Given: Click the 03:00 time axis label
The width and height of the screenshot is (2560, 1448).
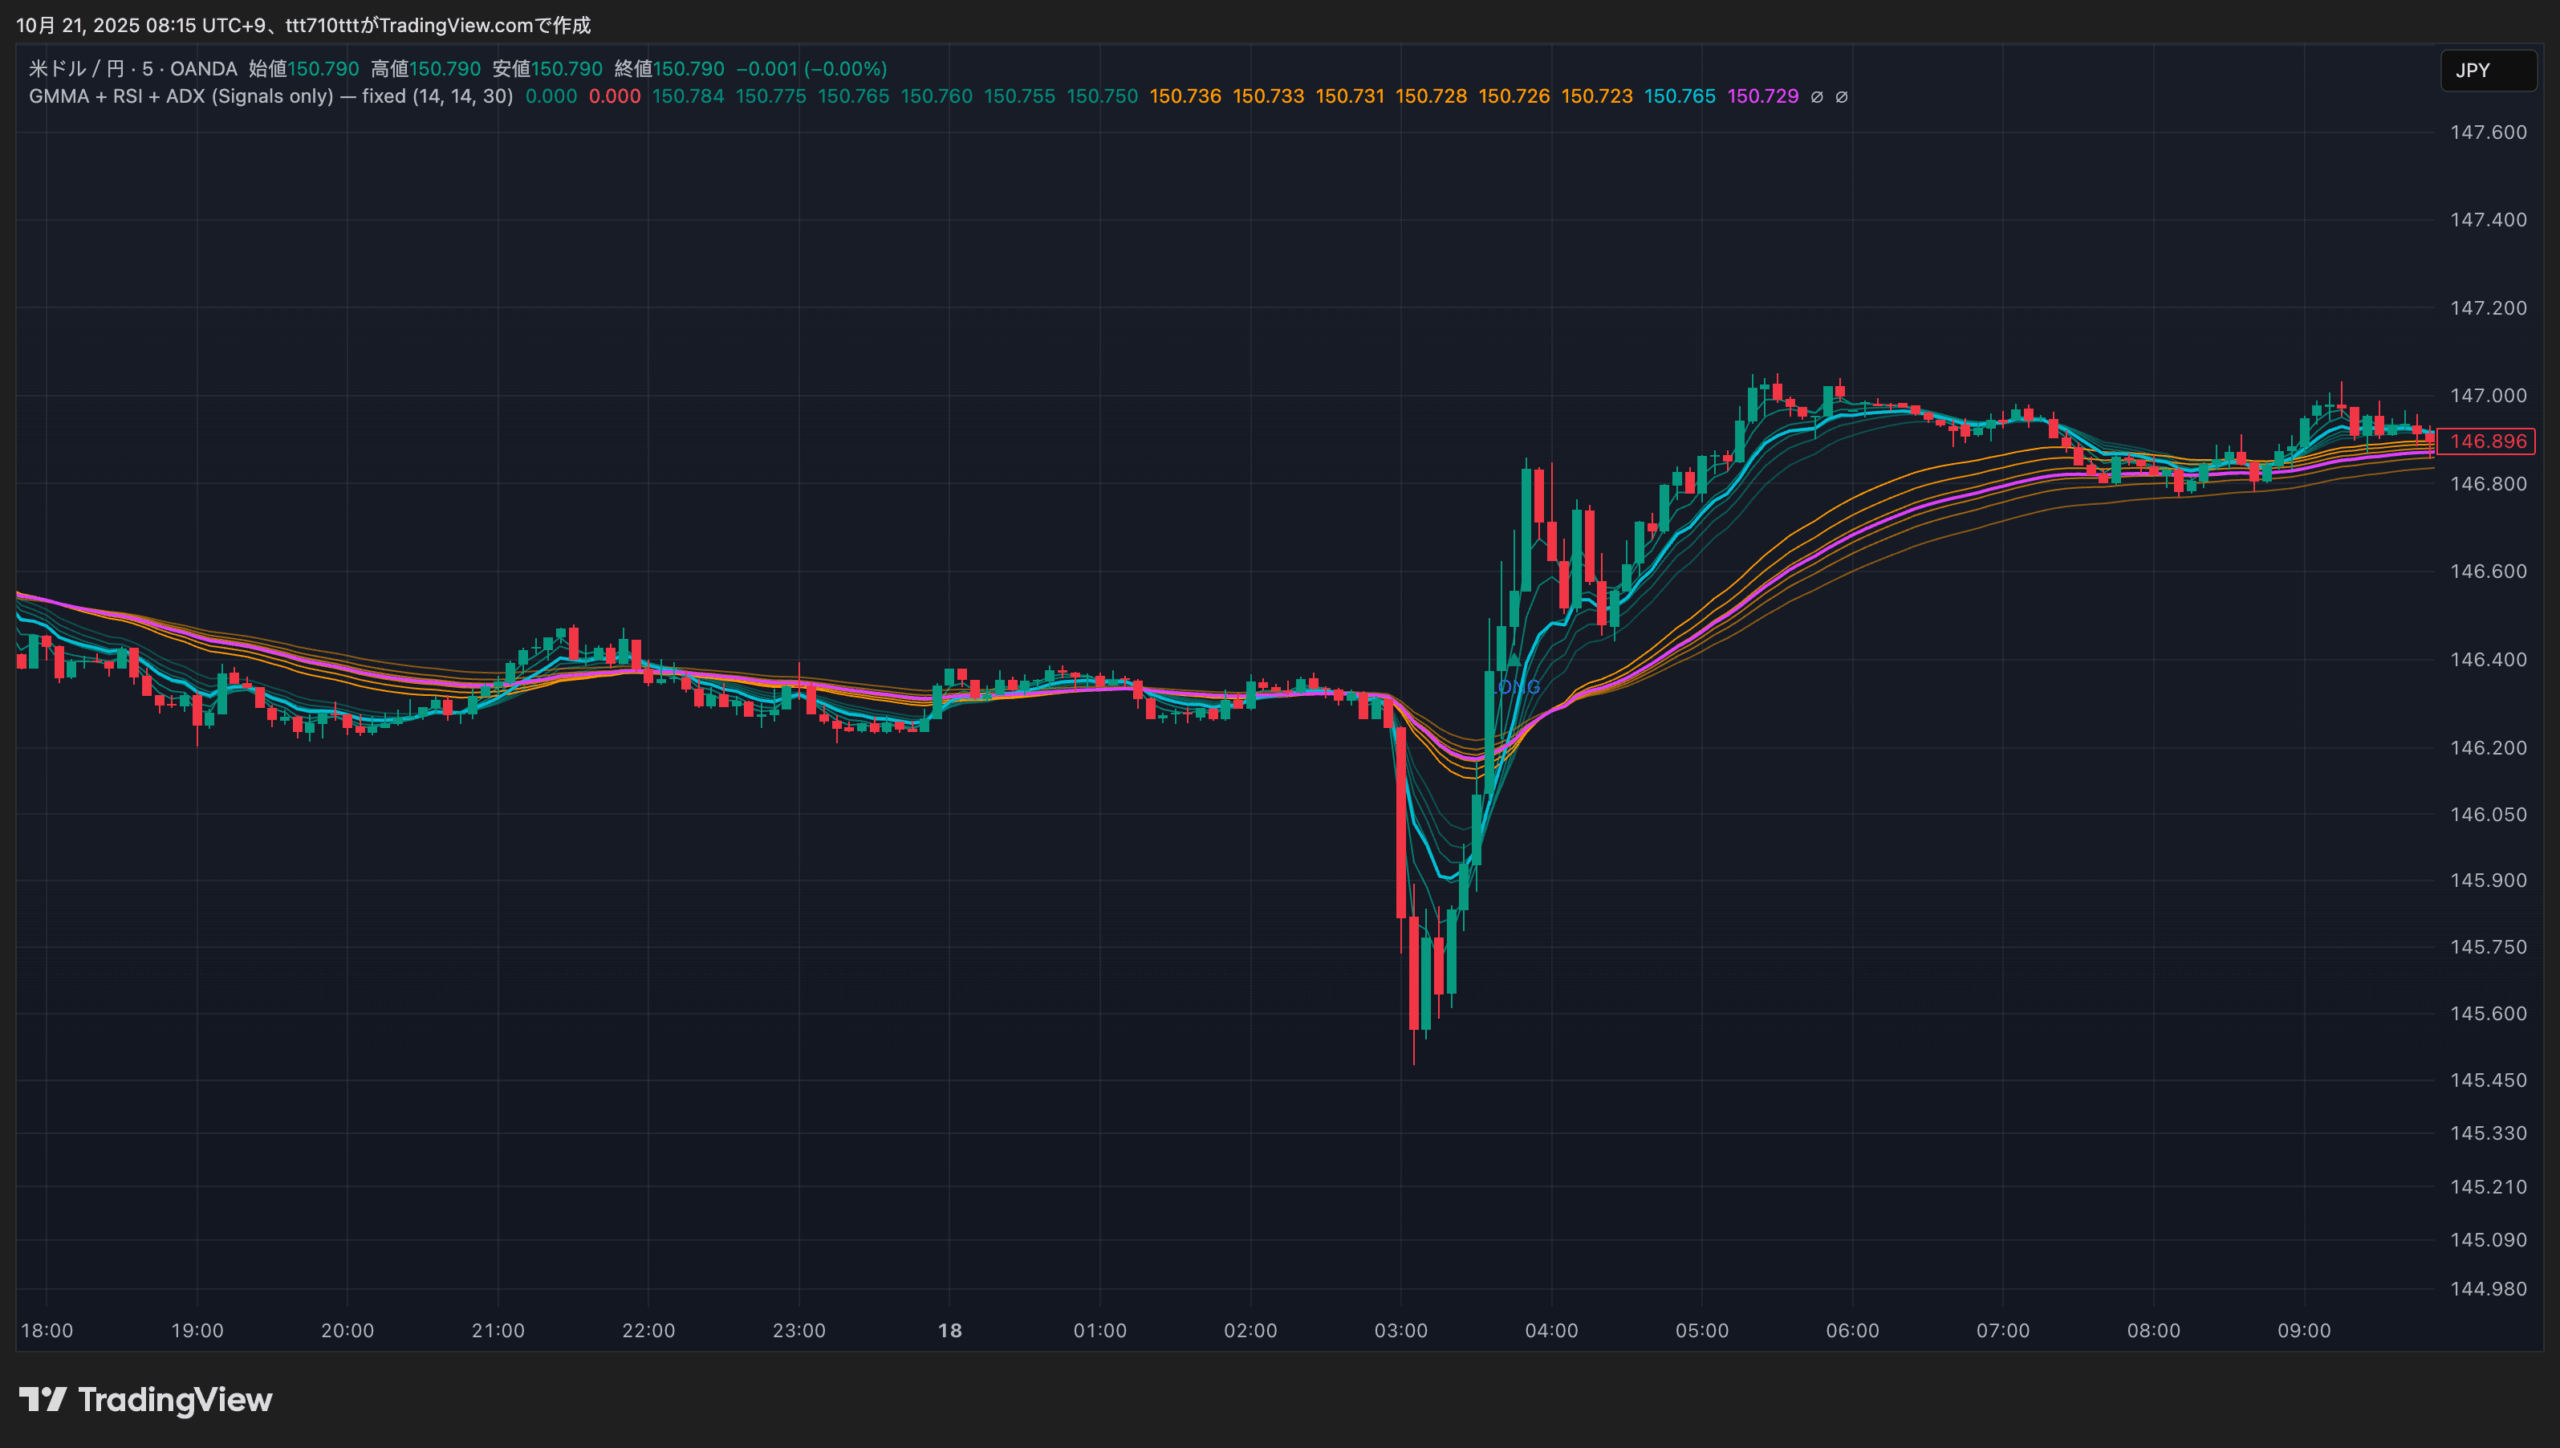Looking at the screenshot, I should coord(1400,1330).
